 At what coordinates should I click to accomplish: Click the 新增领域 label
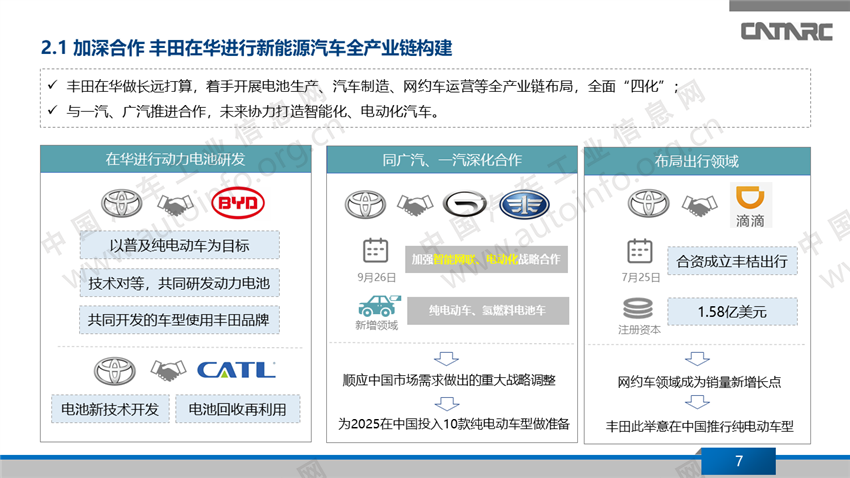pyautogui.click(x=376, y=325)
